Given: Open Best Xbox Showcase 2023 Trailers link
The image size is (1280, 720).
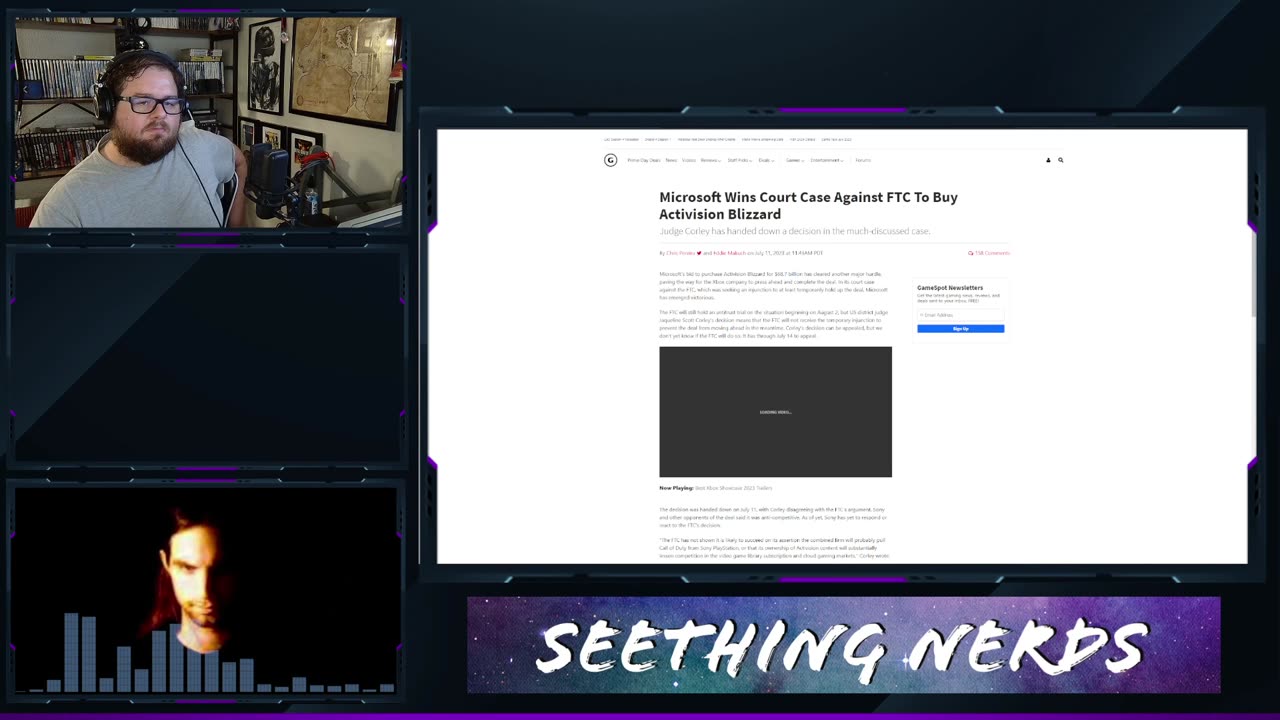Looking at the screenshot, I should click(734, 488).
